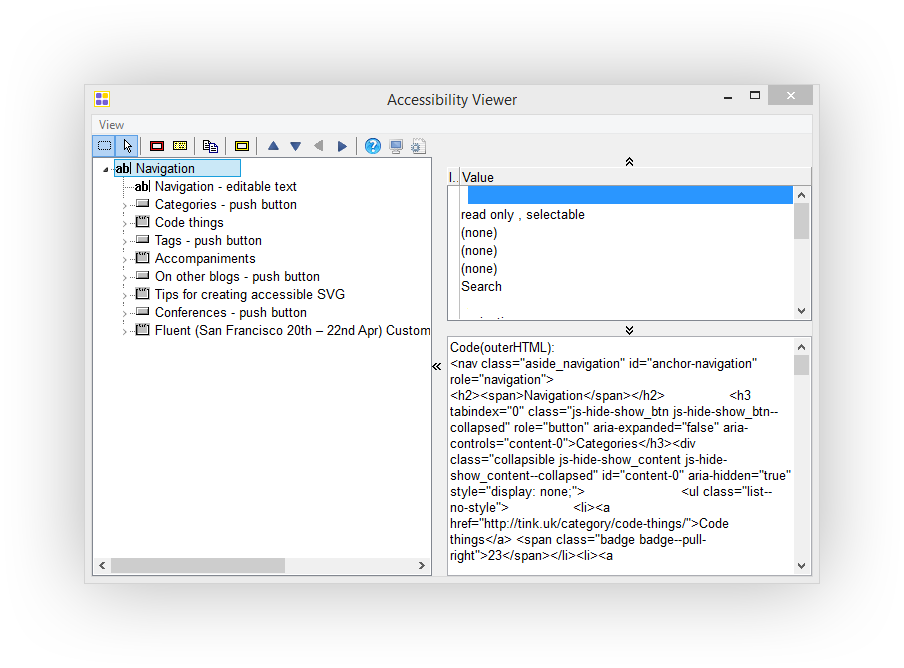This screenshot has height=668, width=904.
Task: Open help with the question mark icon
Action: [373, 146]
